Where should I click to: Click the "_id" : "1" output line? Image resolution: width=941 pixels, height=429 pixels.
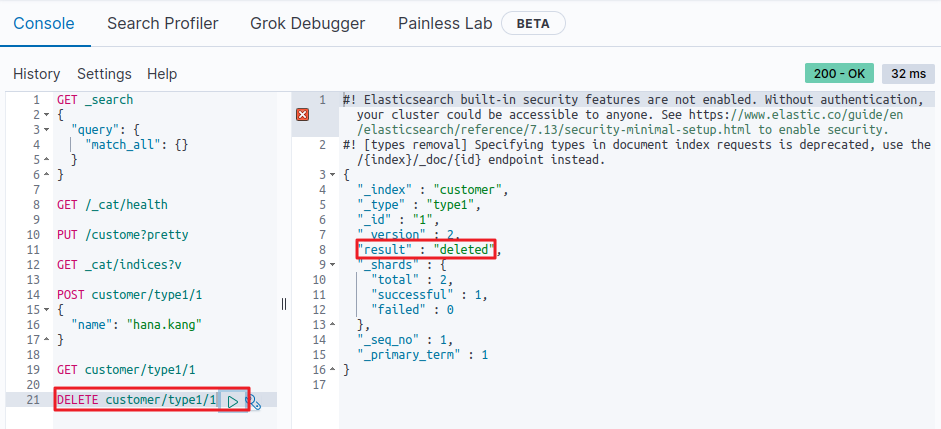click(398, 220)
